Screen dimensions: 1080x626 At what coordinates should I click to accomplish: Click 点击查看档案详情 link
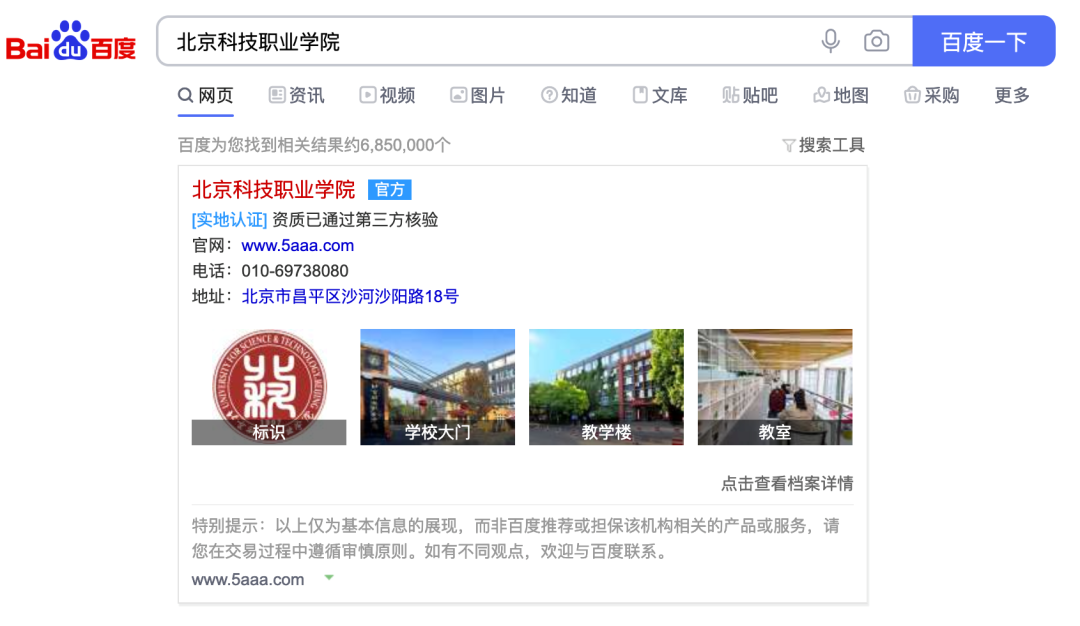tap(787, 483)
